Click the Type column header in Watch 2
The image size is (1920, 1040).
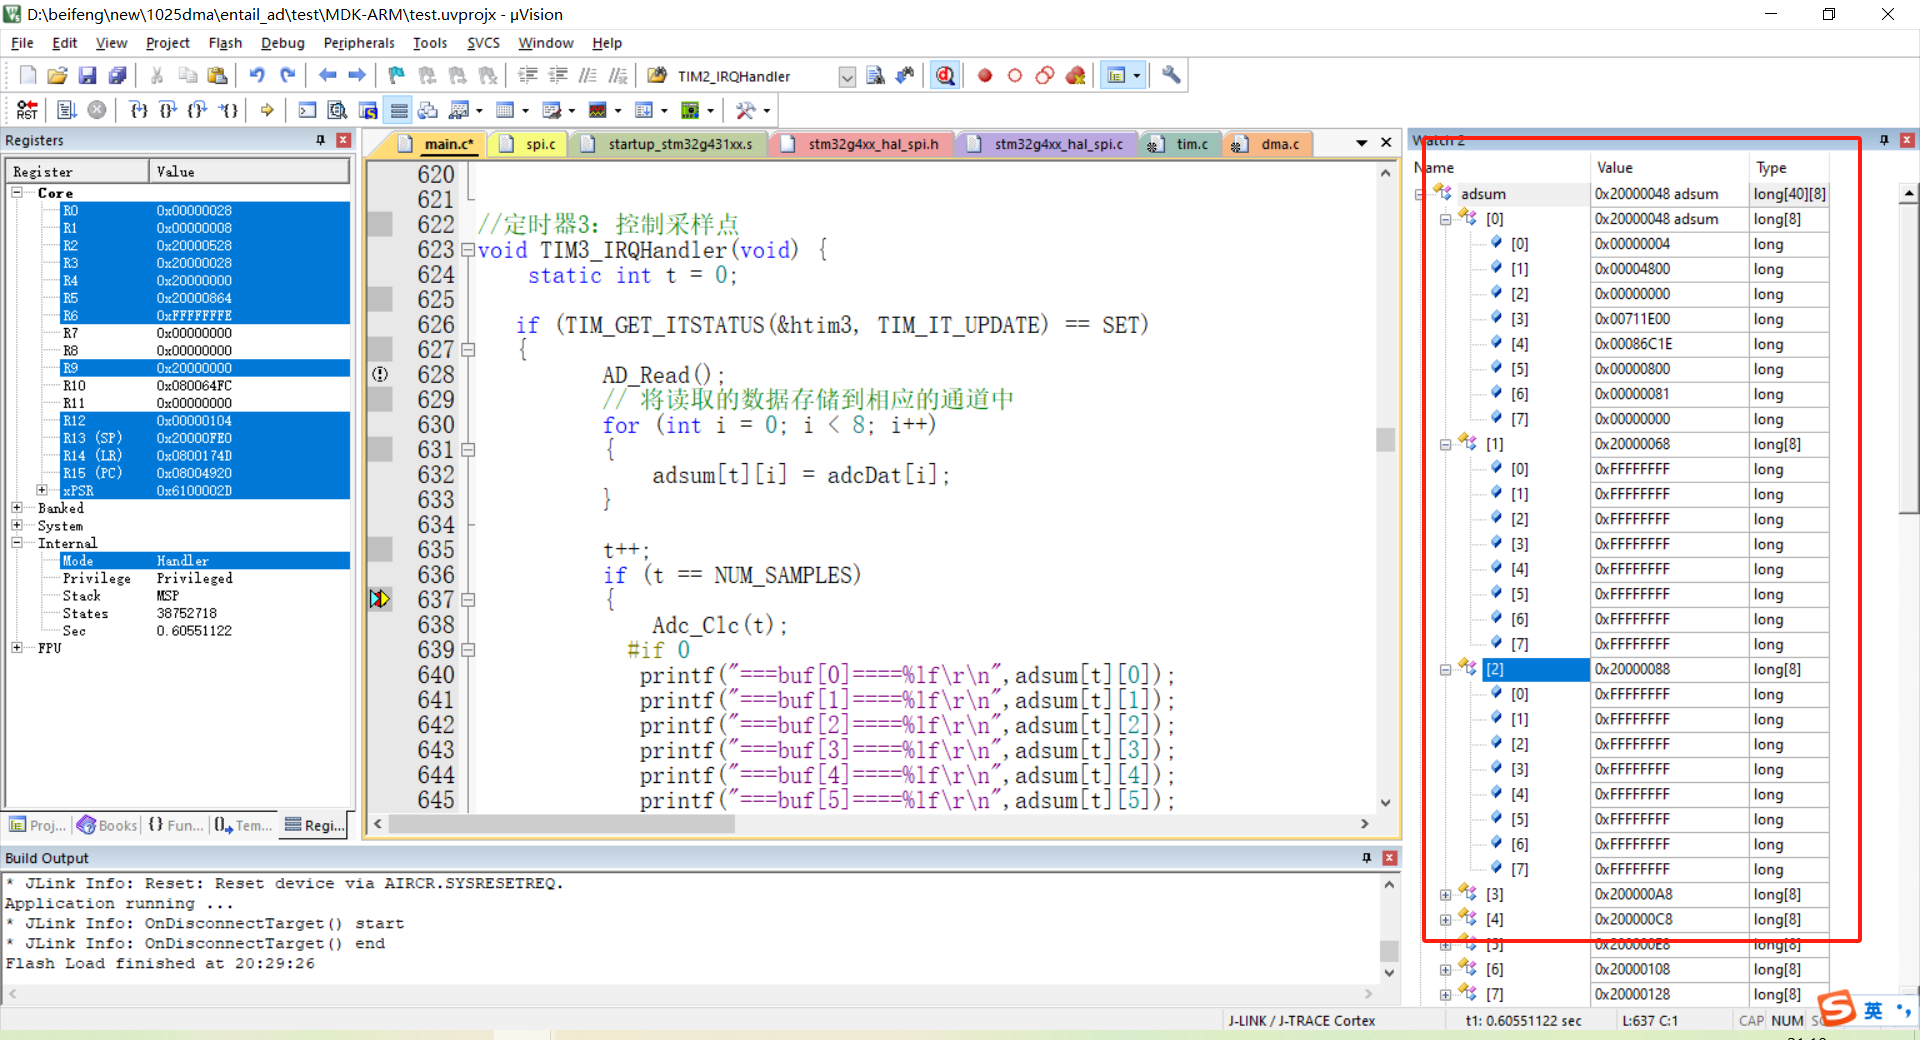[x=1790, y=168]
